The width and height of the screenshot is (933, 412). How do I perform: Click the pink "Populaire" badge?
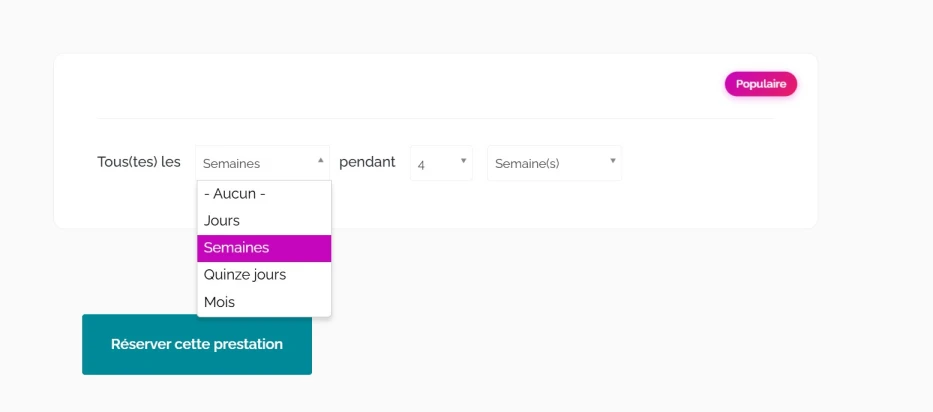pyautogui.click(x=760, y=84)
